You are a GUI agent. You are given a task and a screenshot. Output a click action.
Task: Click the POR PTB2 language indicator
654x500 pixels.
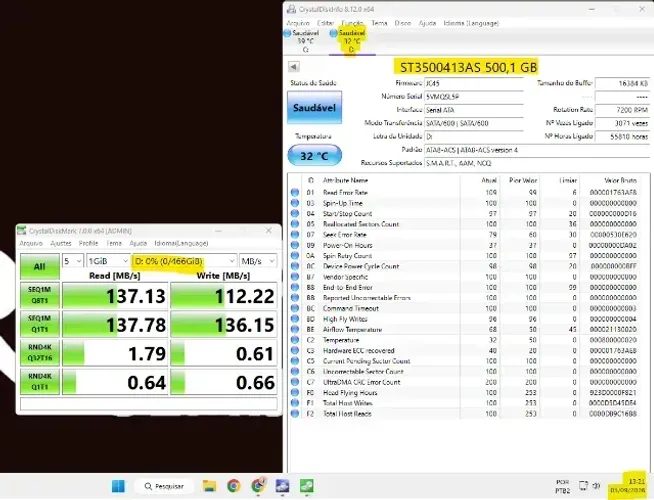[x=562, y=486]
